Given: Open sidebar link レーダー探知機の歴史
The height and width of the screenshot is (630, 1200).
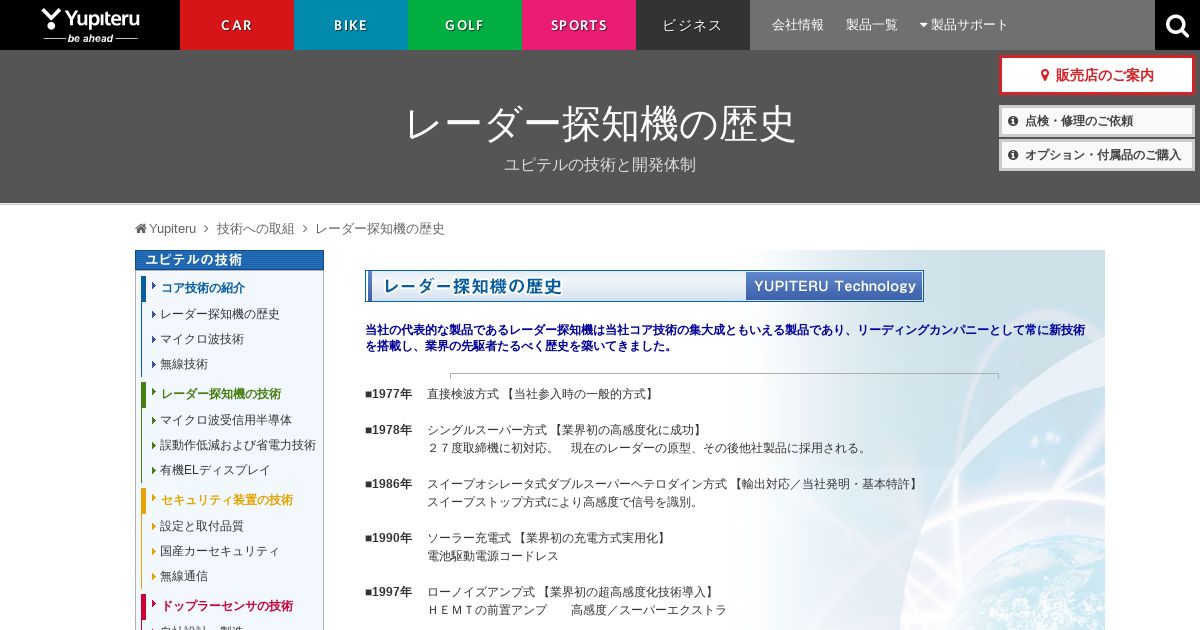Looking at the screenshot, I should click(x=220, y=314).
